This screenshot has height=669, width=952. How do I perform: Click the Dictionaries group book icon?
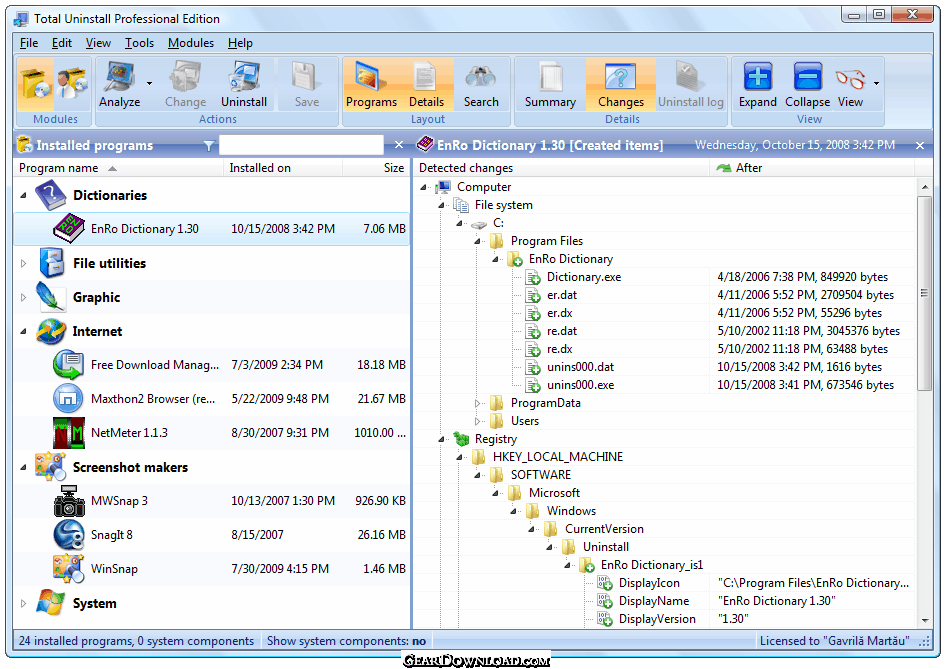50,195
